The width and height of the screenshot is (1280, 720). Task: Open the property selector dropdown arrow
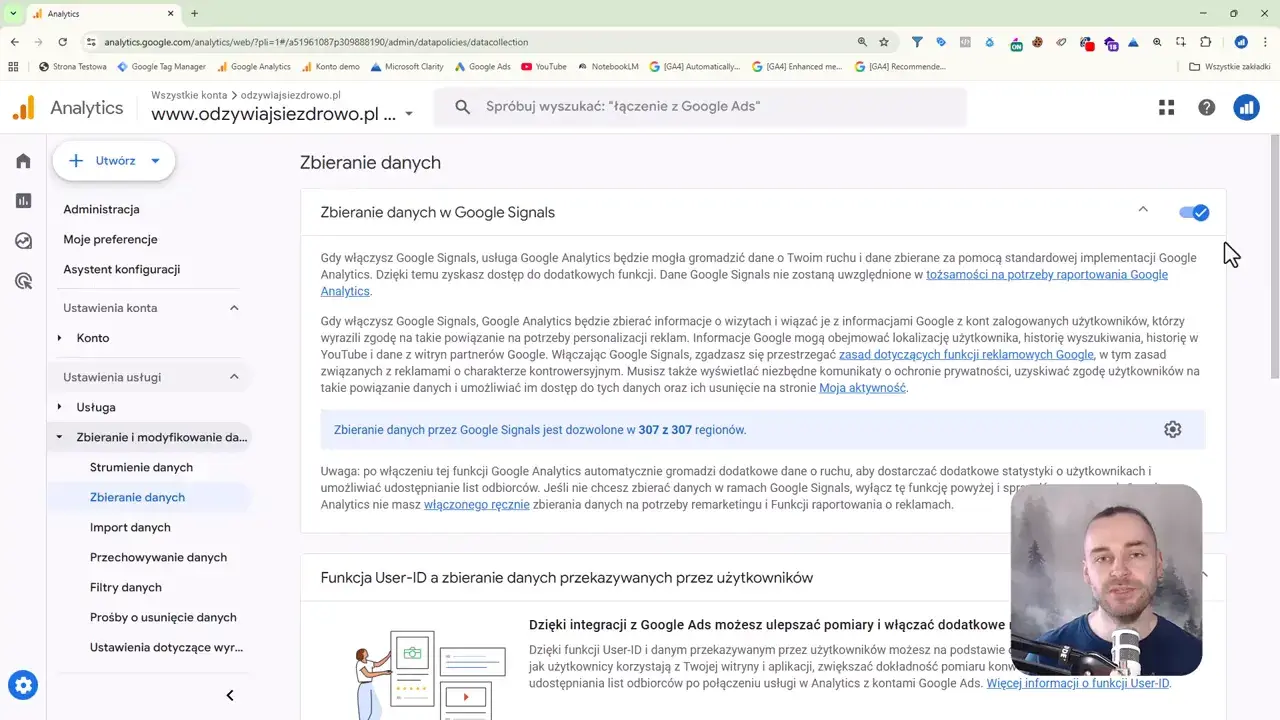pyautogui.click(x=409, y=114)
